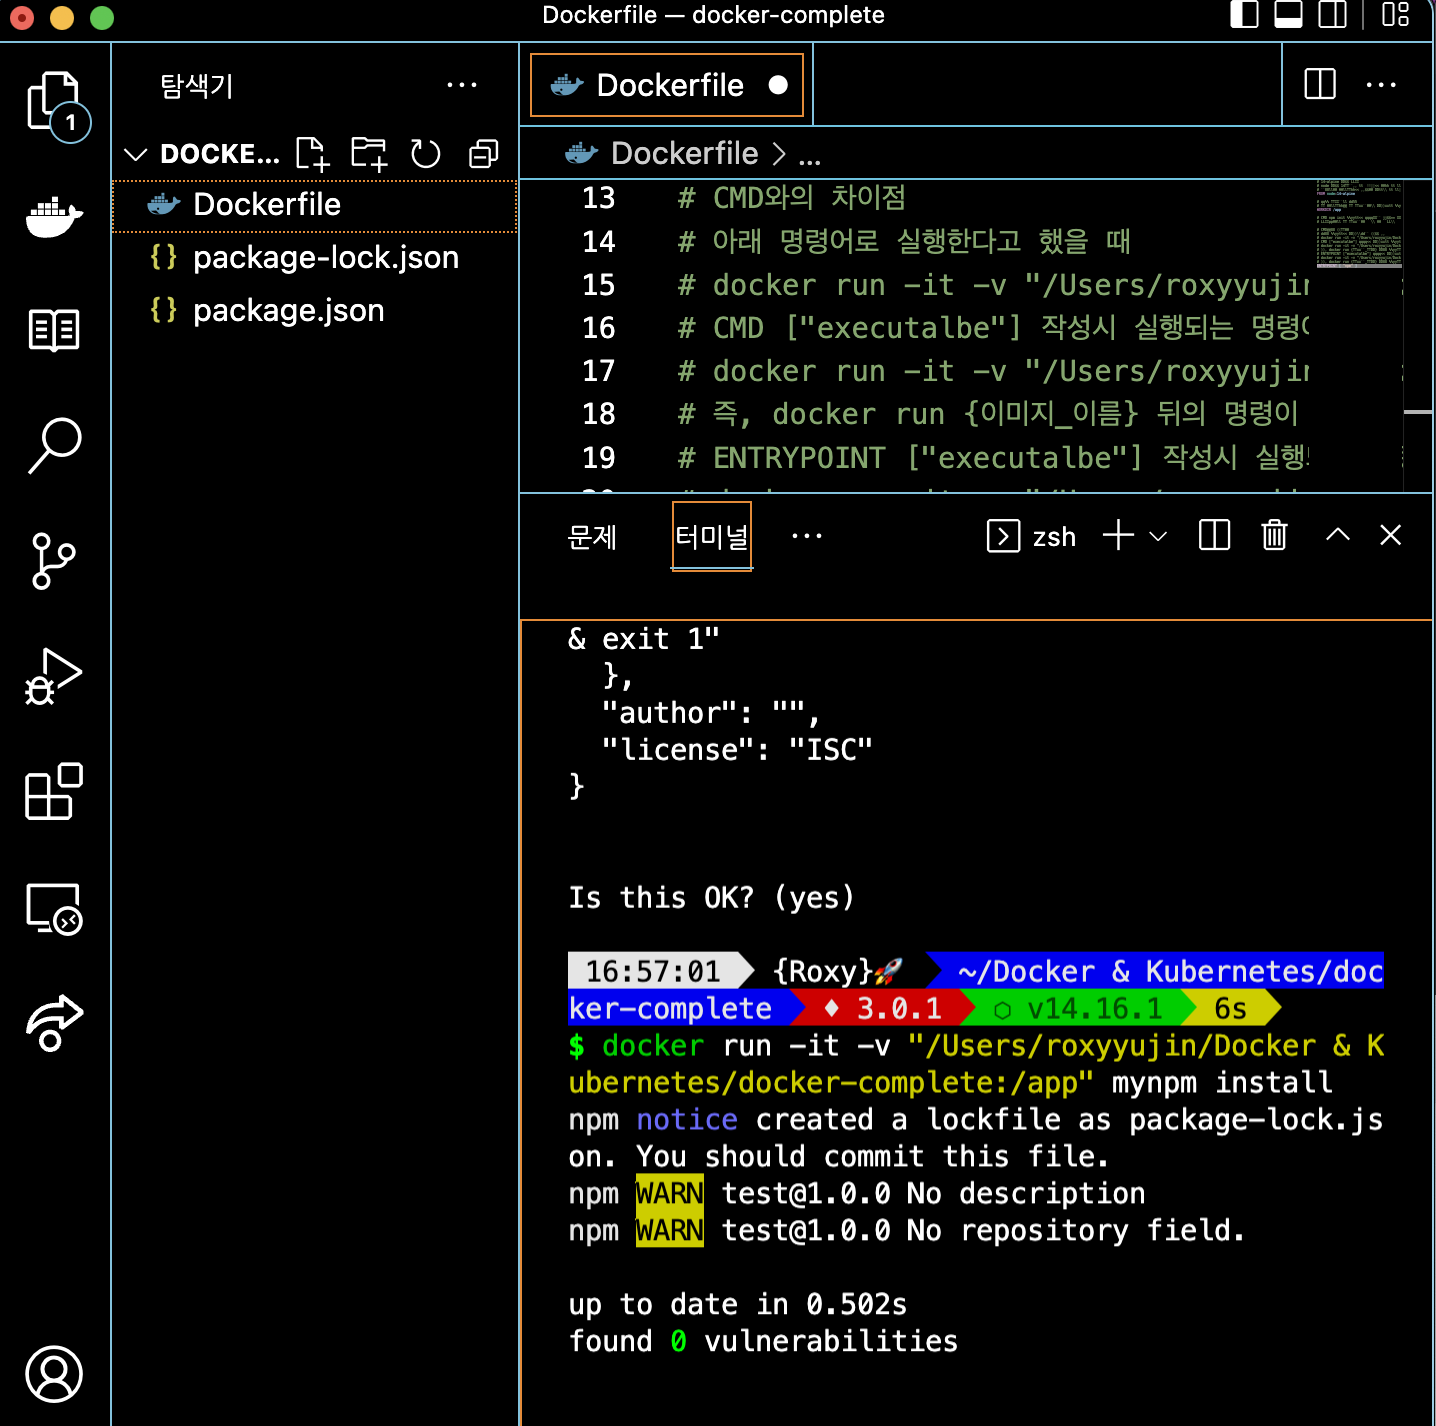Switch to the 터미널 panel tab
Viewport: 1436px width, 1426px height.
point(711,537)
